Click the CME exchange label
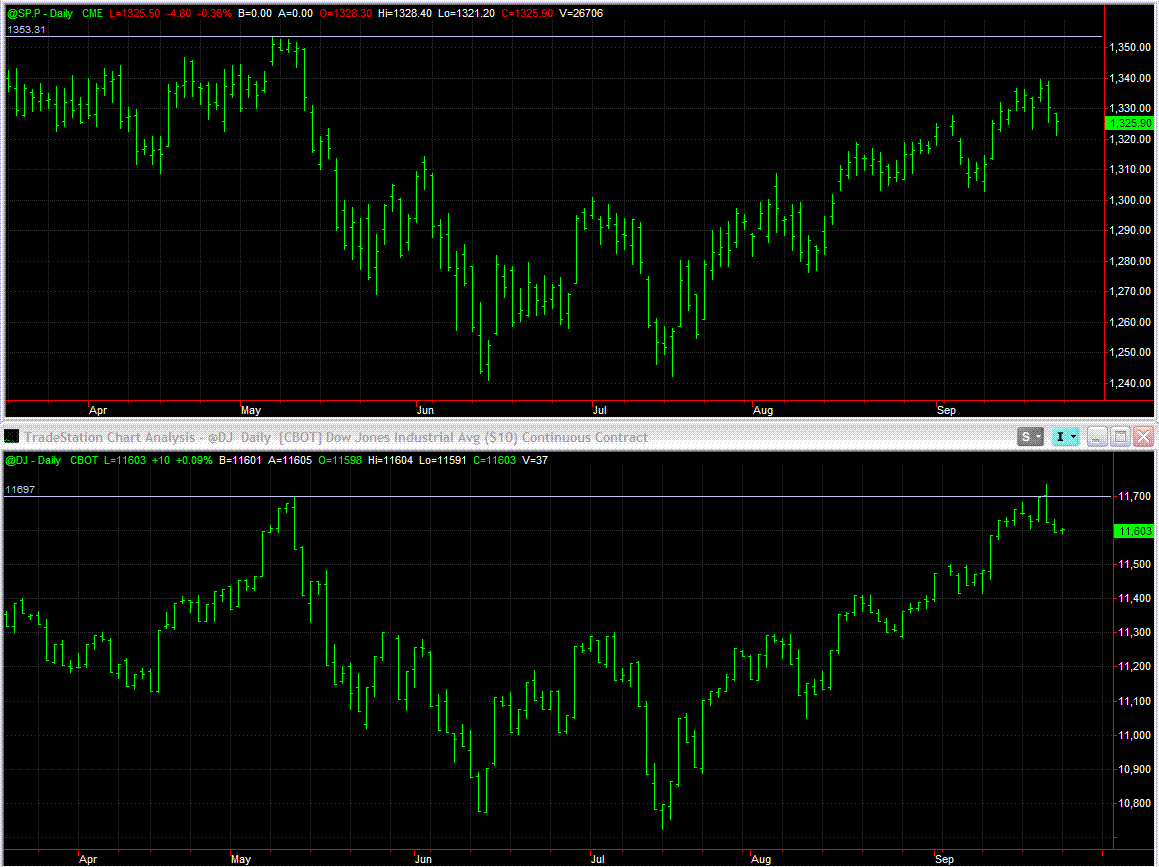The height and width of the screenshot is (867, 1159). (x=92, y=13)
